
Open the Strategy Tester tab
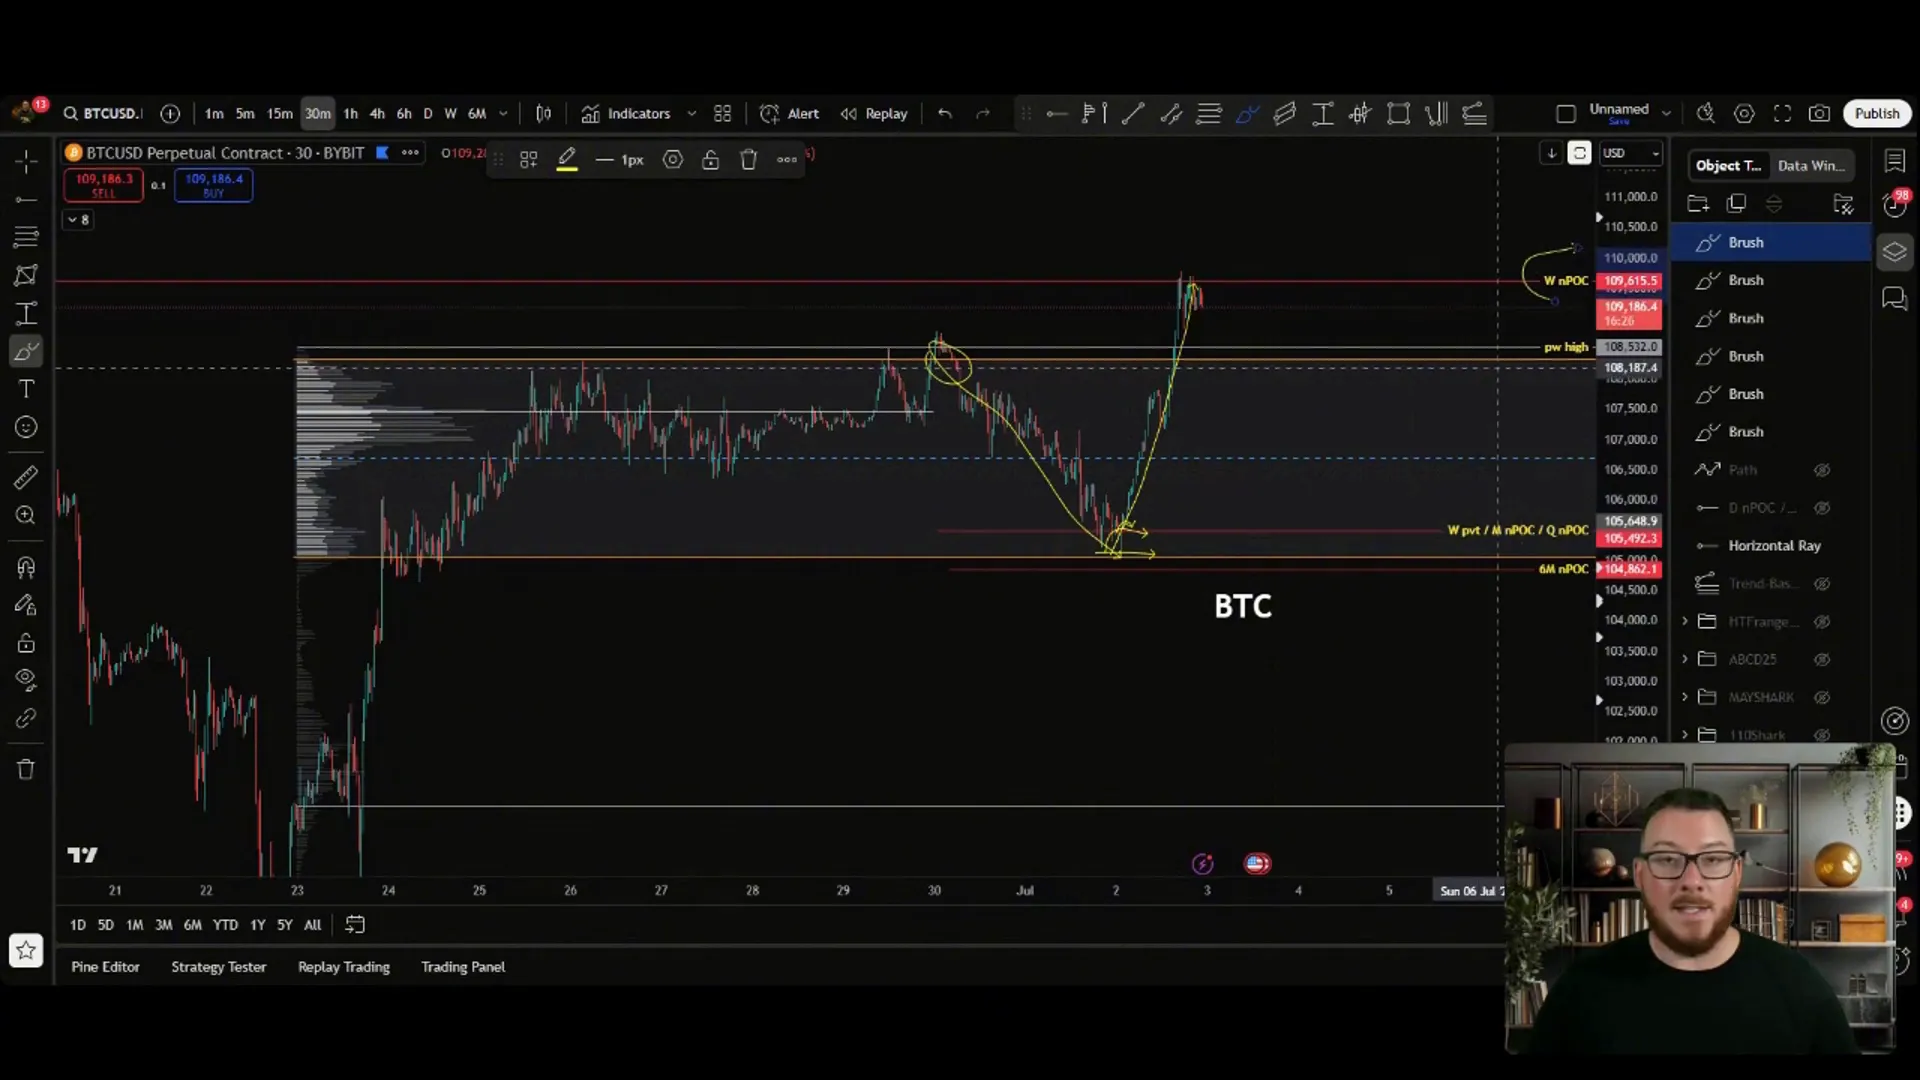[218, 967]
